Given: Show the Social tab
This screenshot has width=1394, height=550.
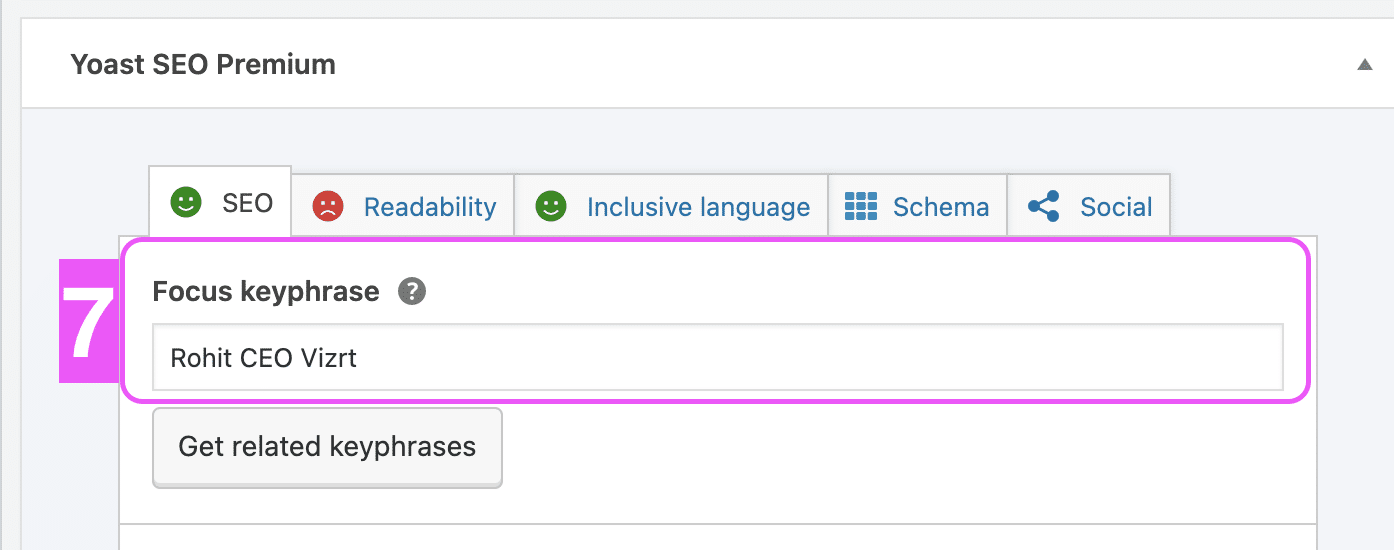Looking at the screenshot, I should click(1116, 207).
